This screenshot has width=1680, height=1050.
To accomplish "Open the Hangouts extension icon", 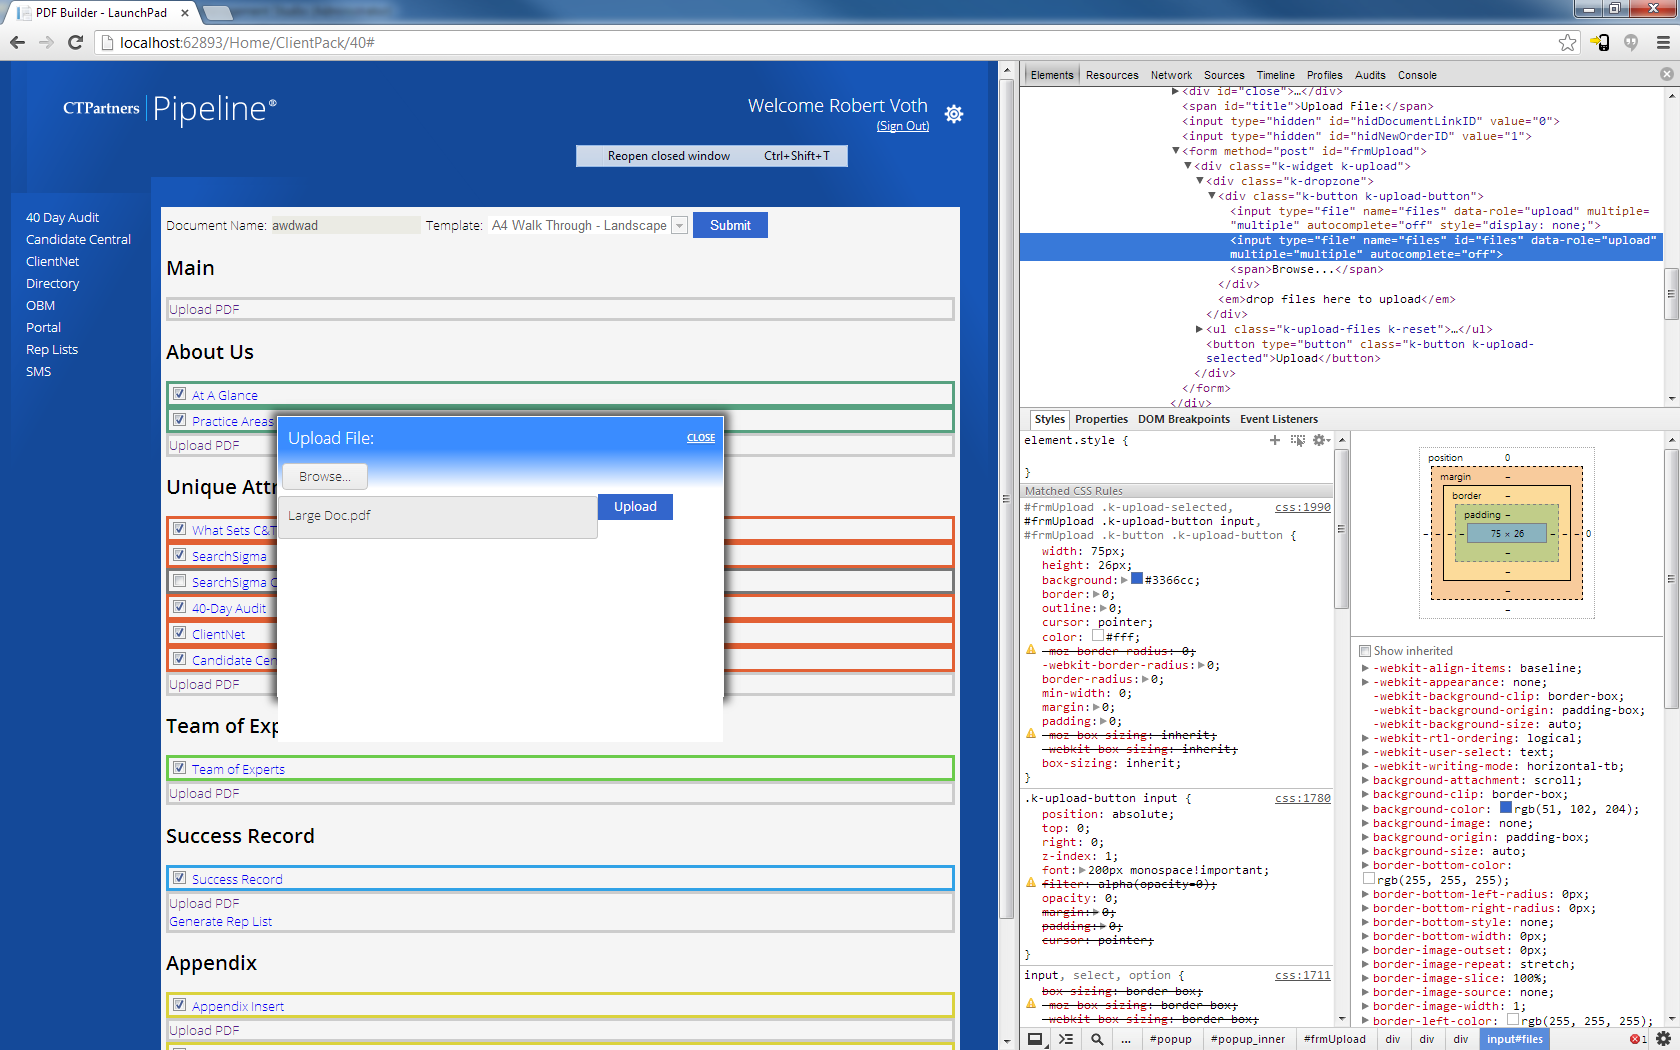I will (1631, 42).
